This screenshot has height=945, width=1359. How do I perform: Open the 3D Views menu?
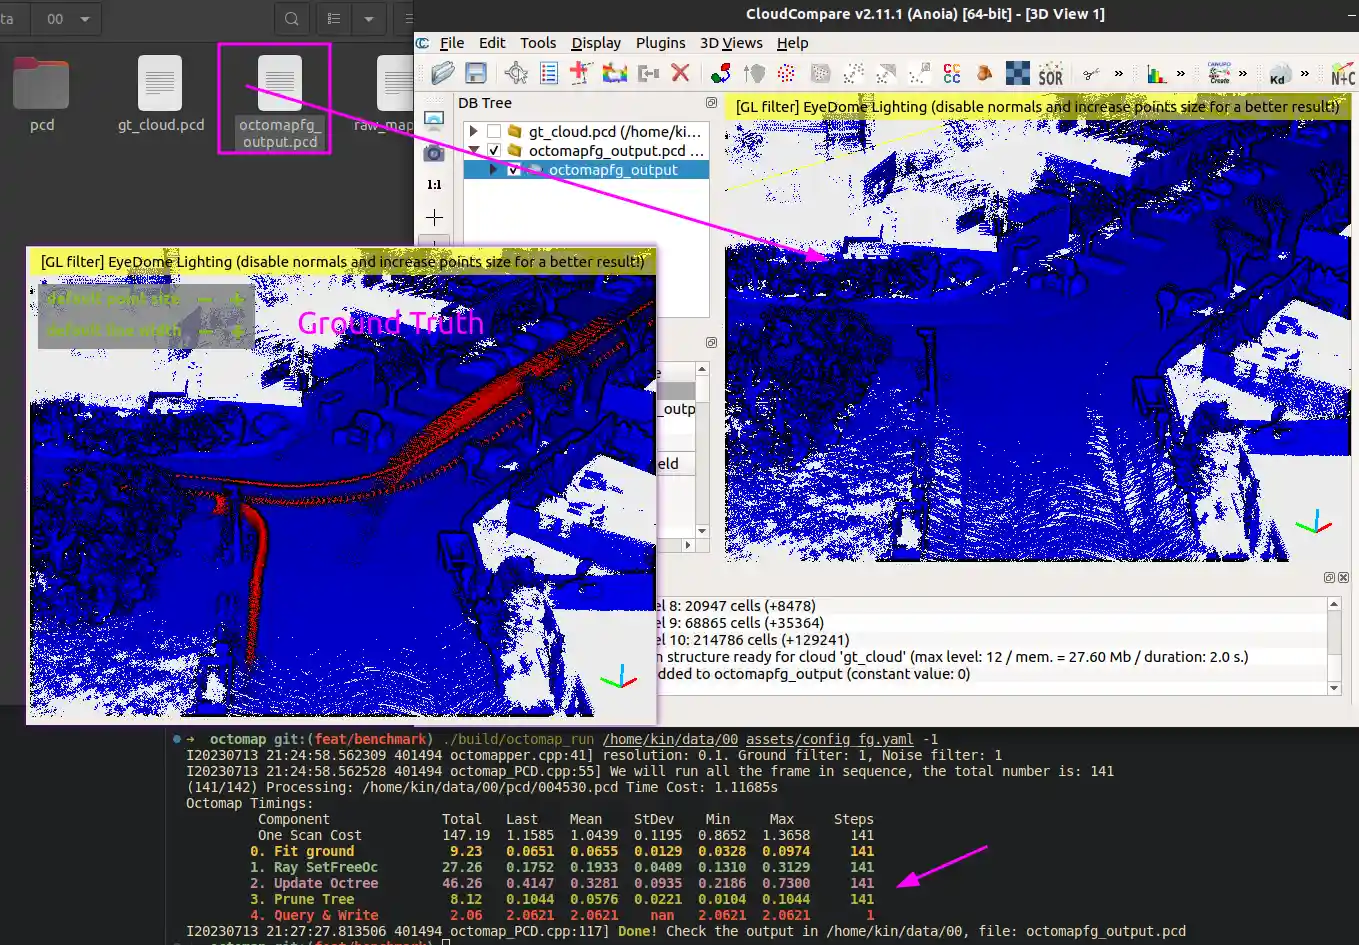[730, 43]
